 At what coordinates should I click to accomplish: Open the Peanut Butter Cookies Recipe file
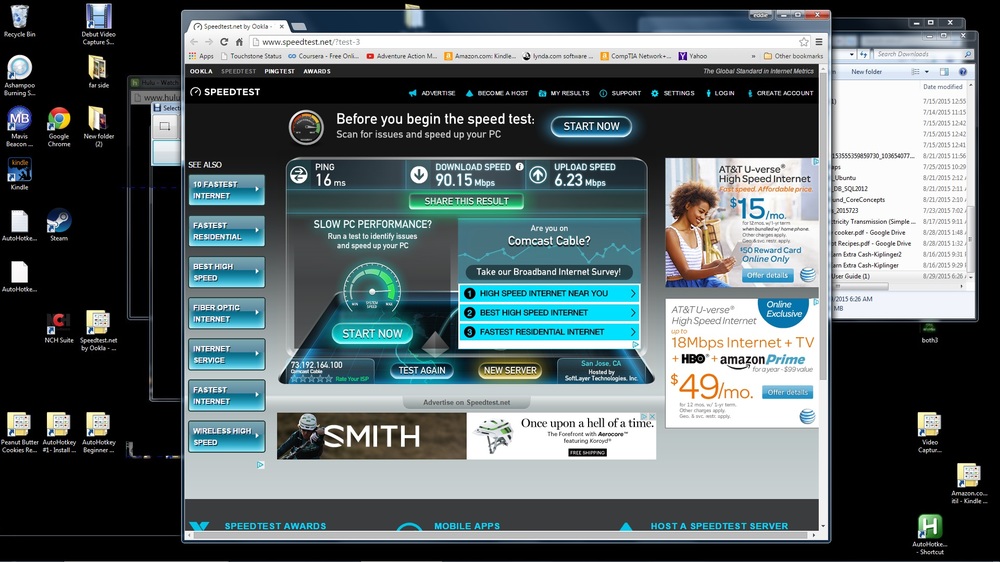coord(19,433)
